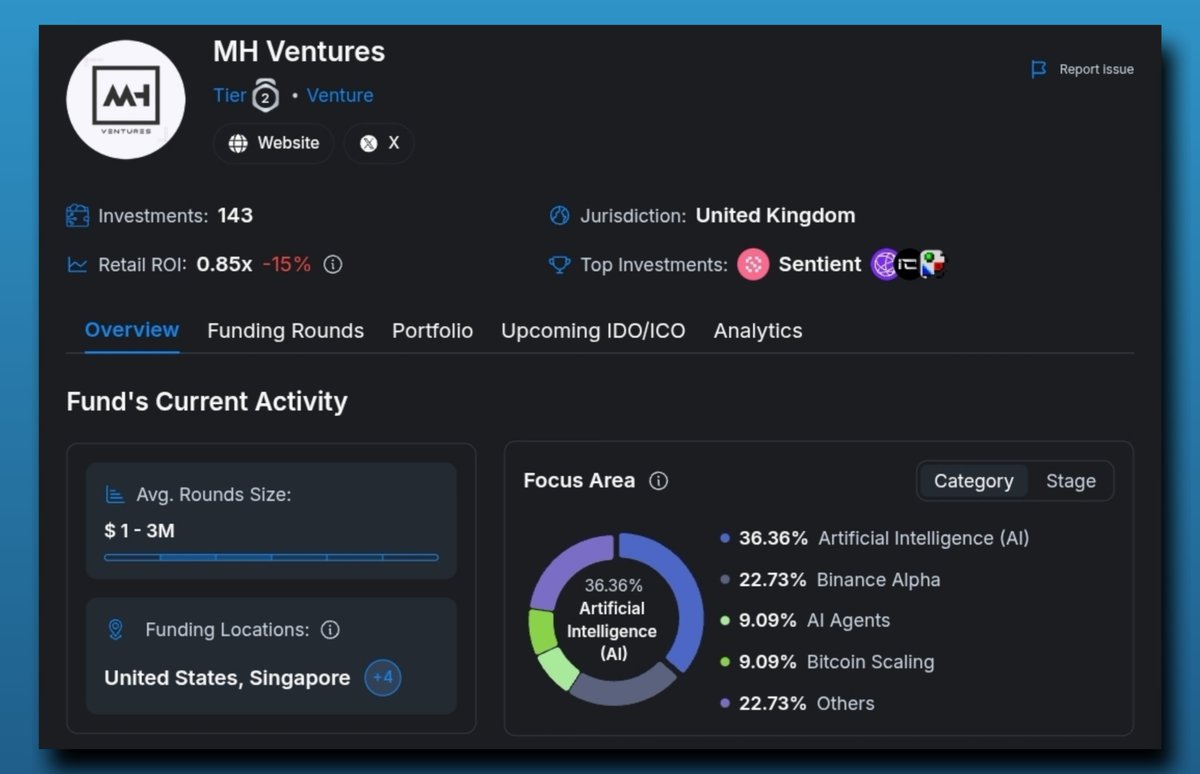Switch Focus Area to Stage

[1071, 481]
